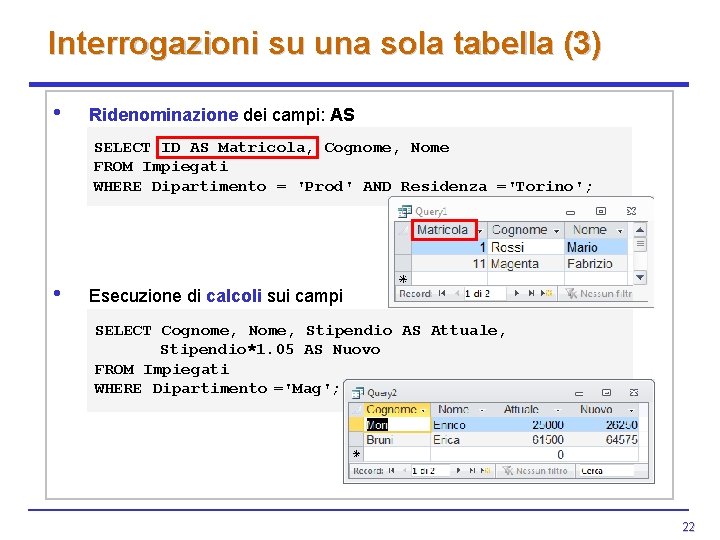The width and height of the screenshot is (720, 540).
Task: Click the 64575 Nuovo cell
Action: click(x=602, y=440)
